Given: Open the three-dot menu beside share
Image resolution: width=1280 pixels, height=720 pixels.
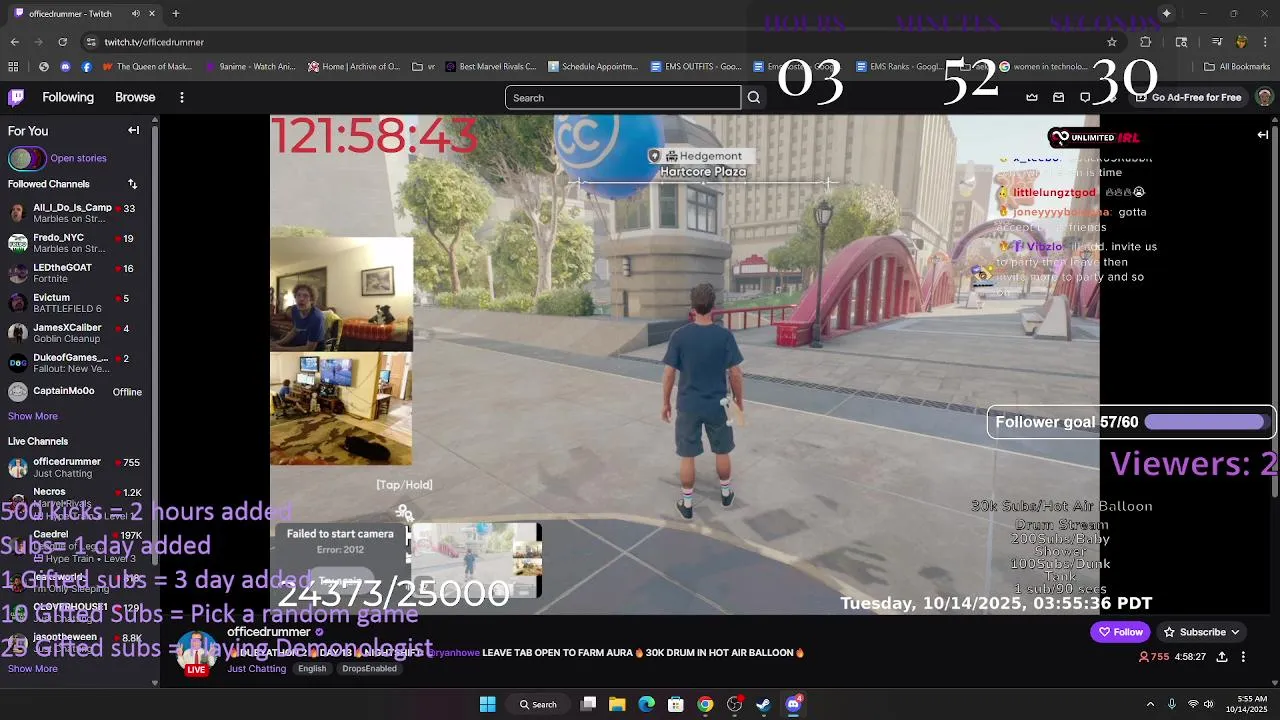Looking at the screenshot, I should tap(1243, 657).
